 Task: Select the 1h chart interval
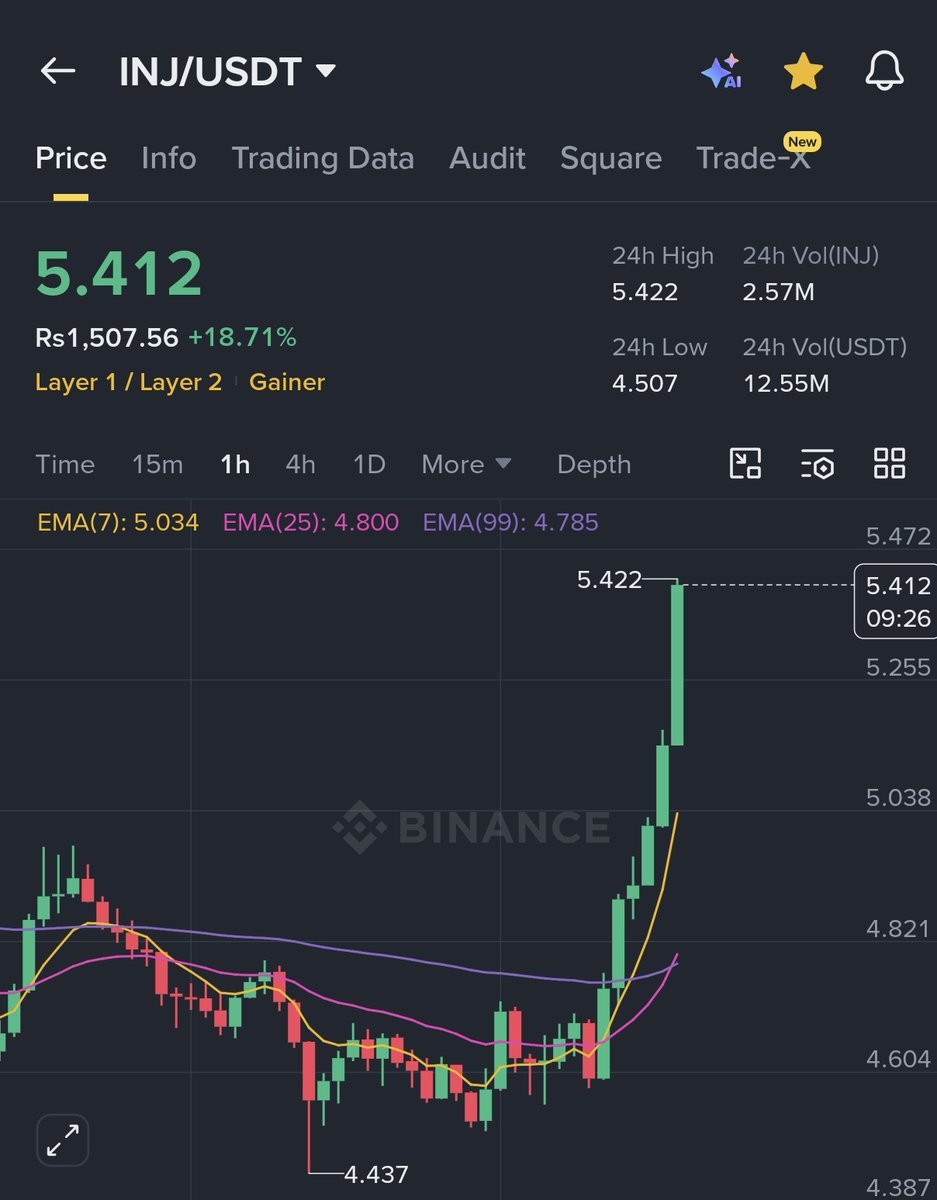click(235, 464)
